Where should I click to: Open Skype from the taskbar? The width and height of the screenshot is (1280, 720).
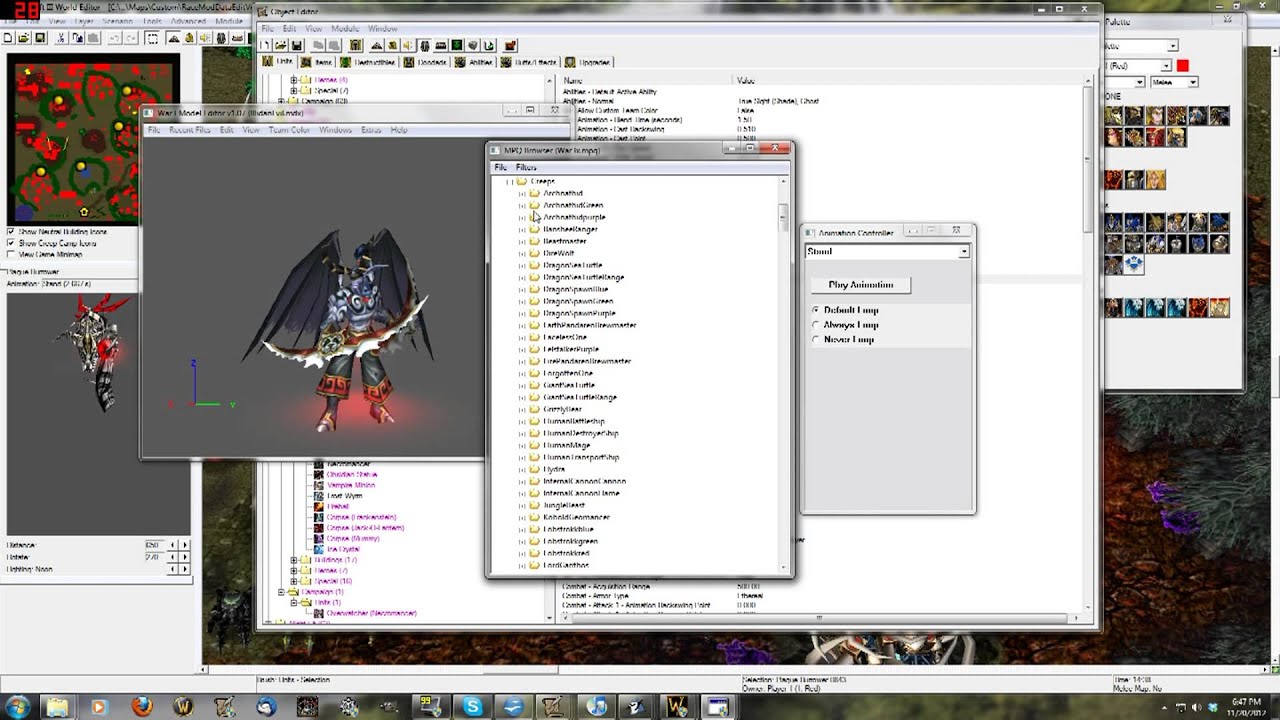(472, 707)
